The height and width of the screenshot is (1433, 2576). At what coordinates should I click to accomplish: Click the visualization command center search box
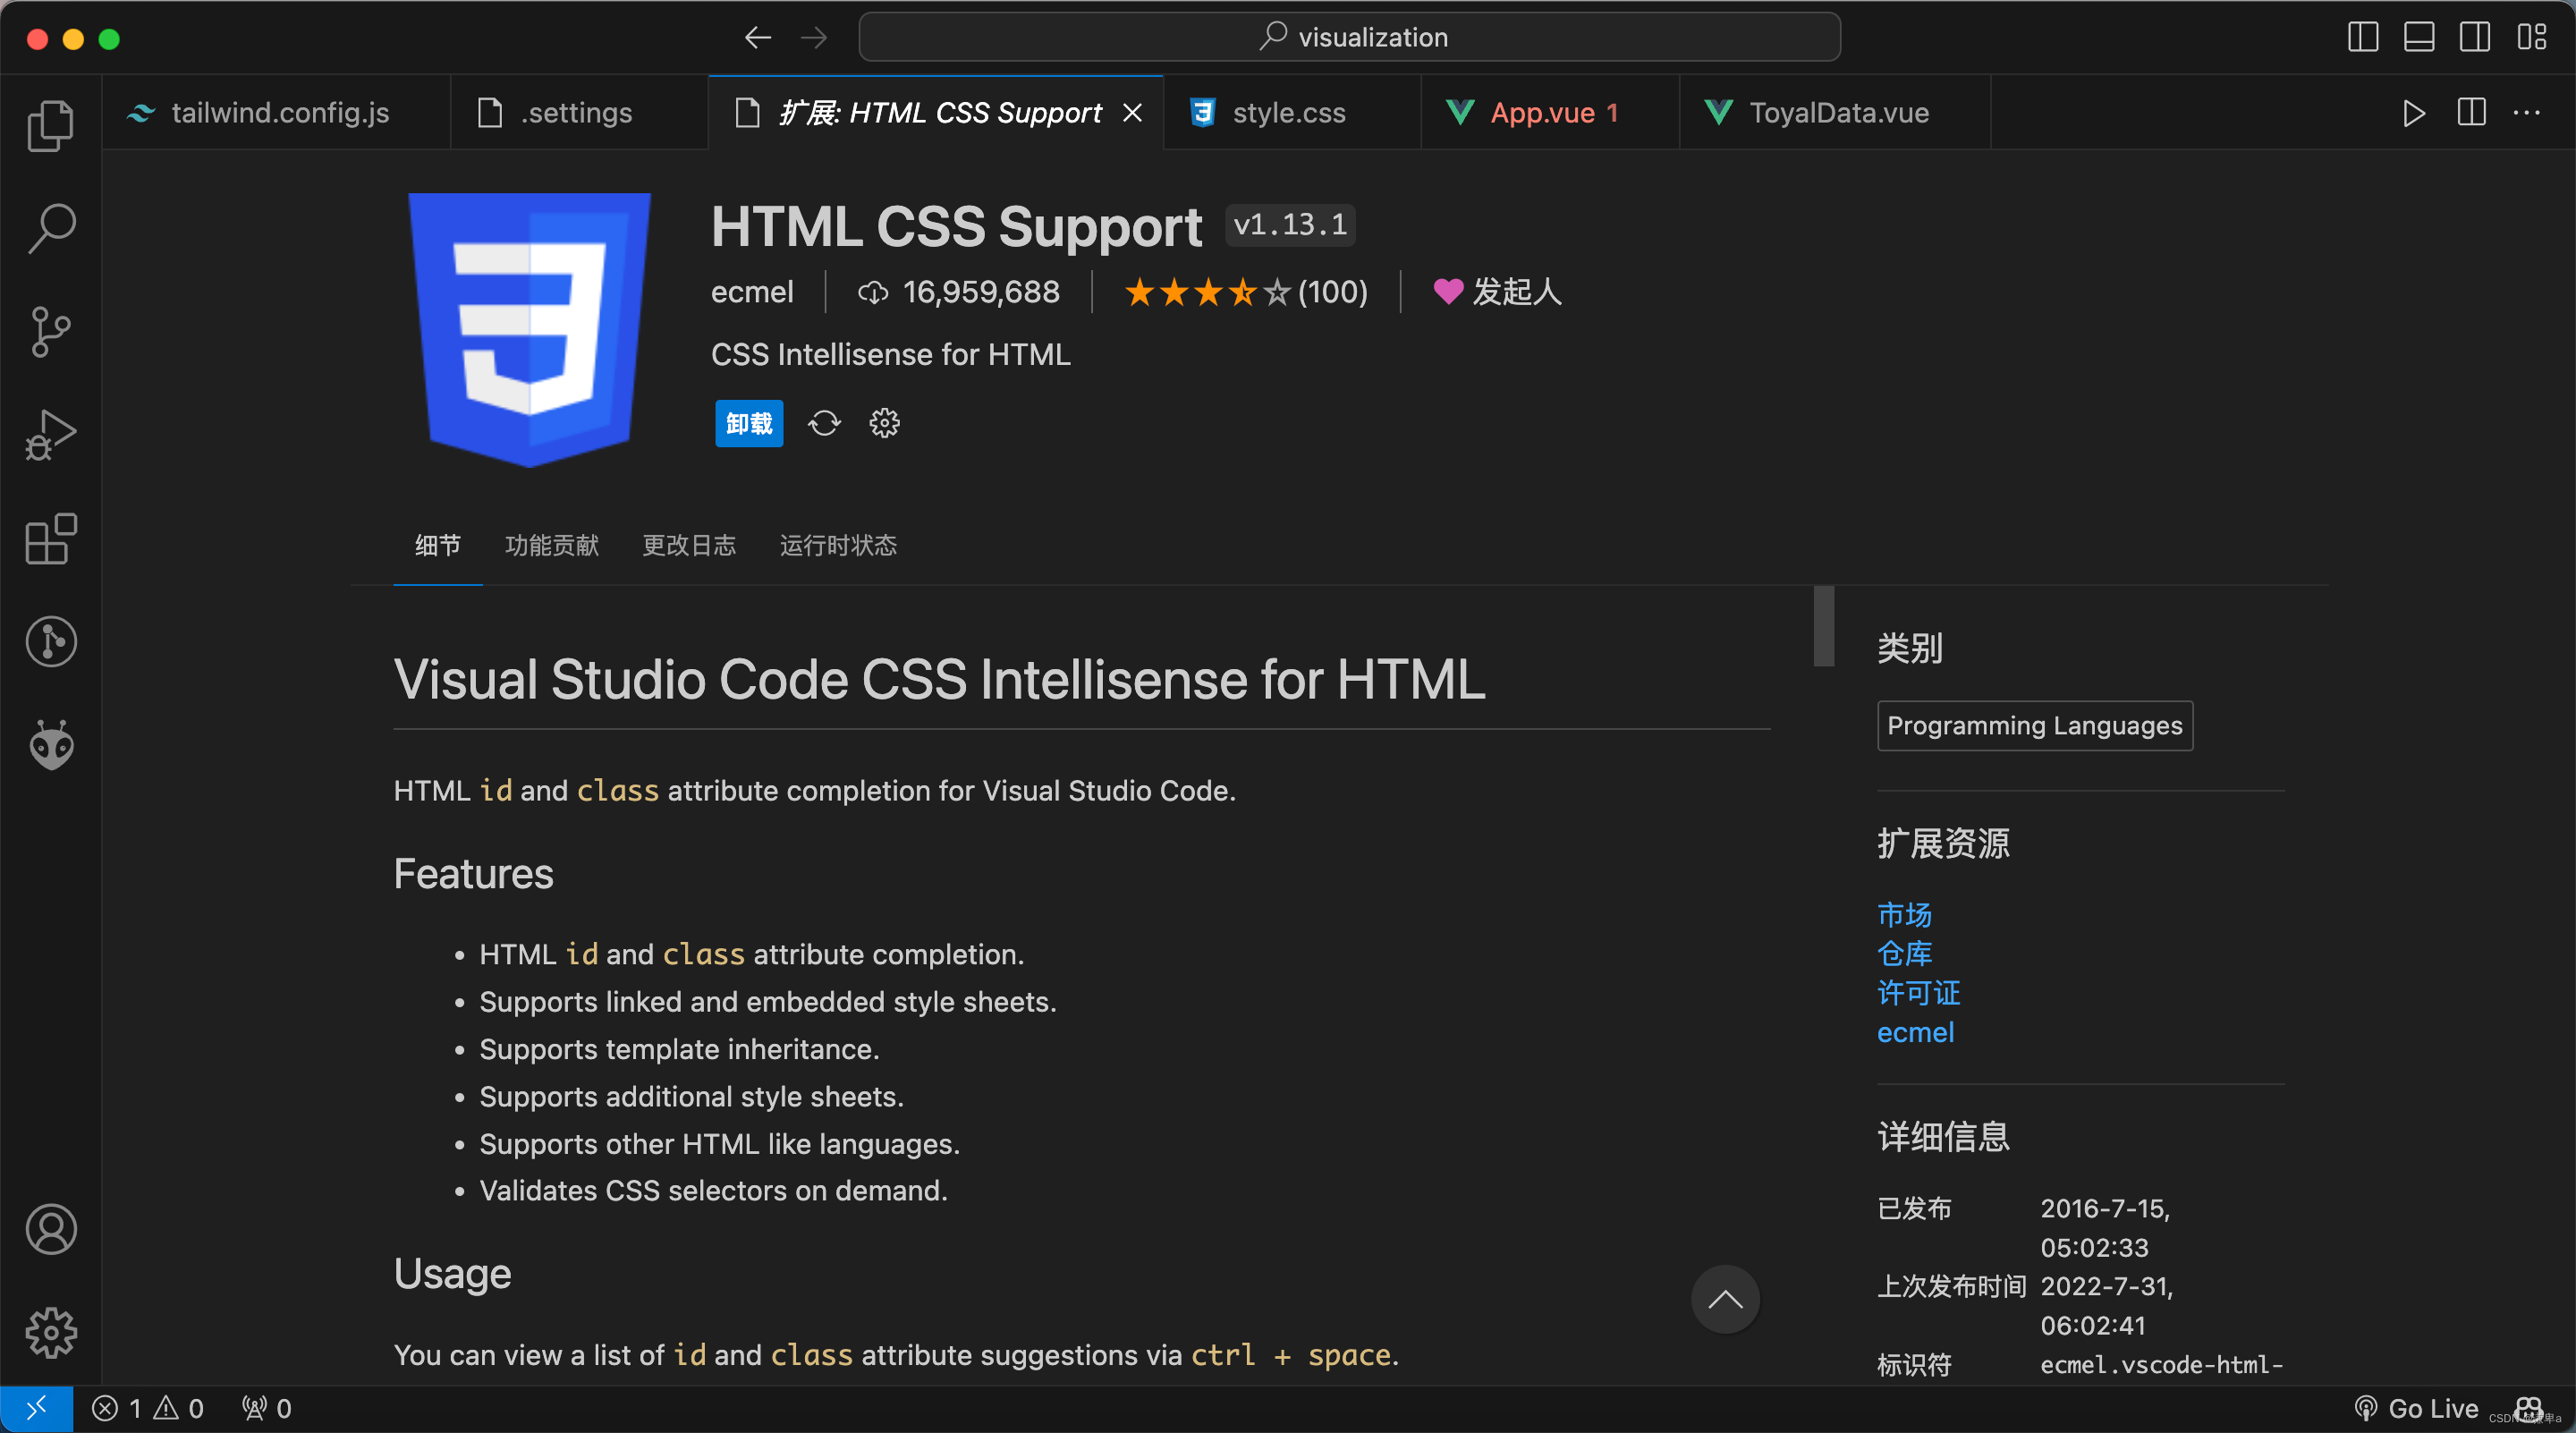tap(1349, 38)
